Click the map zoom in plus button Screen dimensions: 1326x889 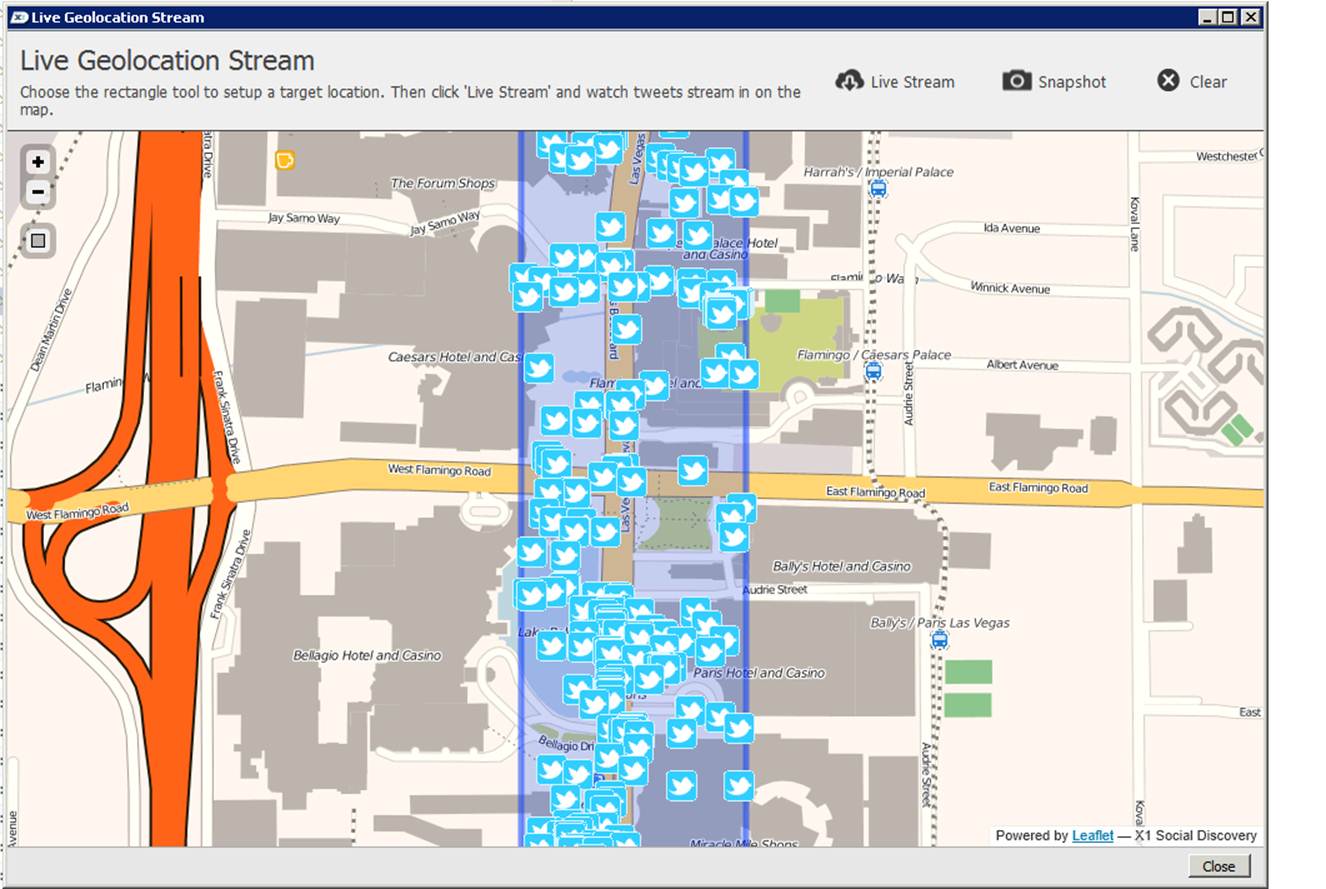point(38,162)
